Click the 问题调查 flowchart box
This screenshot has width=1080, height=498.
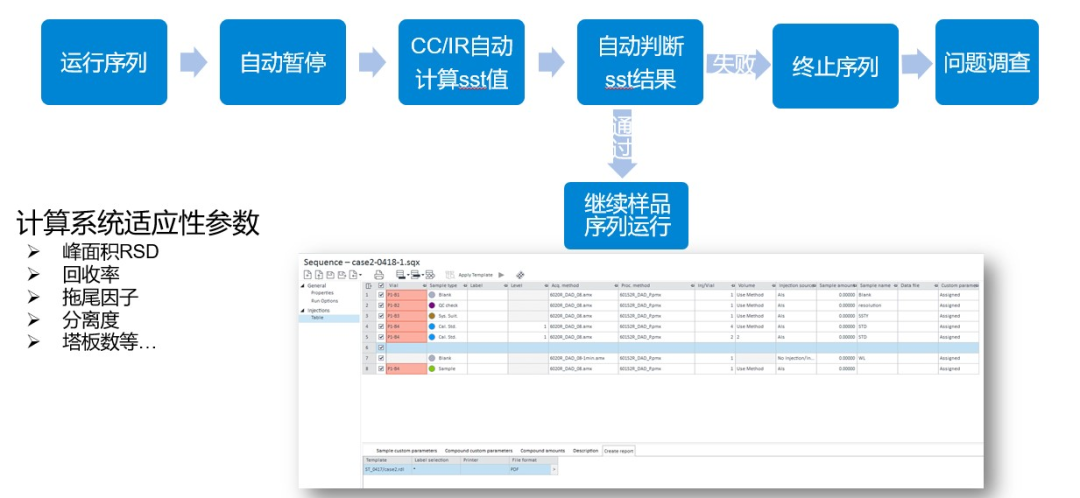987,62
